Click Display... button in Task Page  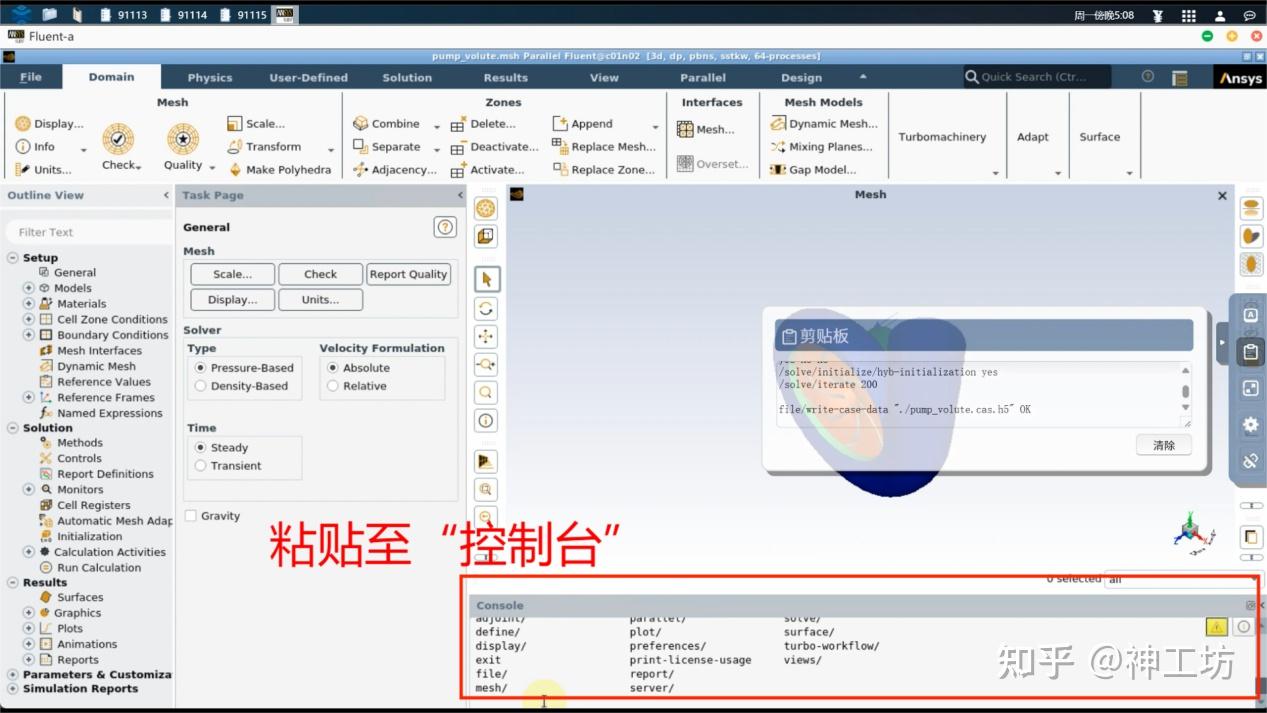[232, 300]
